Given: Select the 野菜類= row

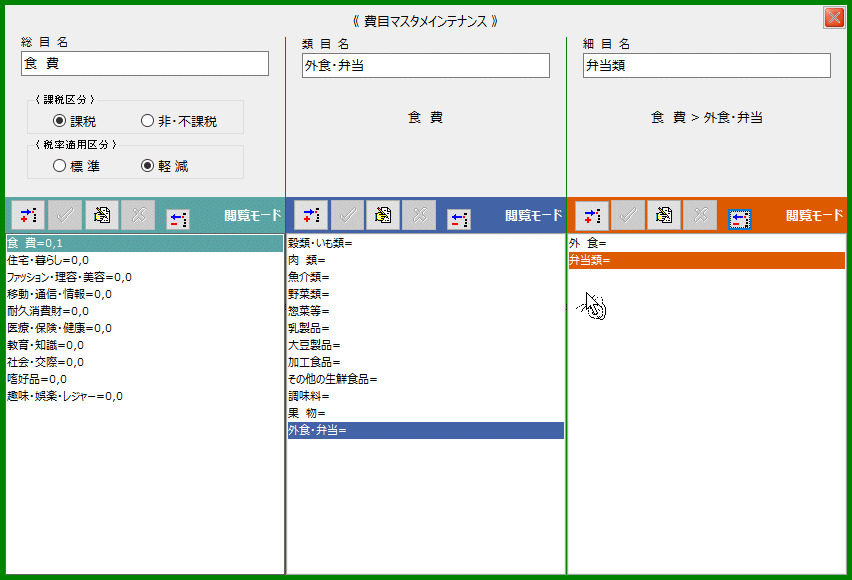Looking at the screenshot, I should coord(426,294).
